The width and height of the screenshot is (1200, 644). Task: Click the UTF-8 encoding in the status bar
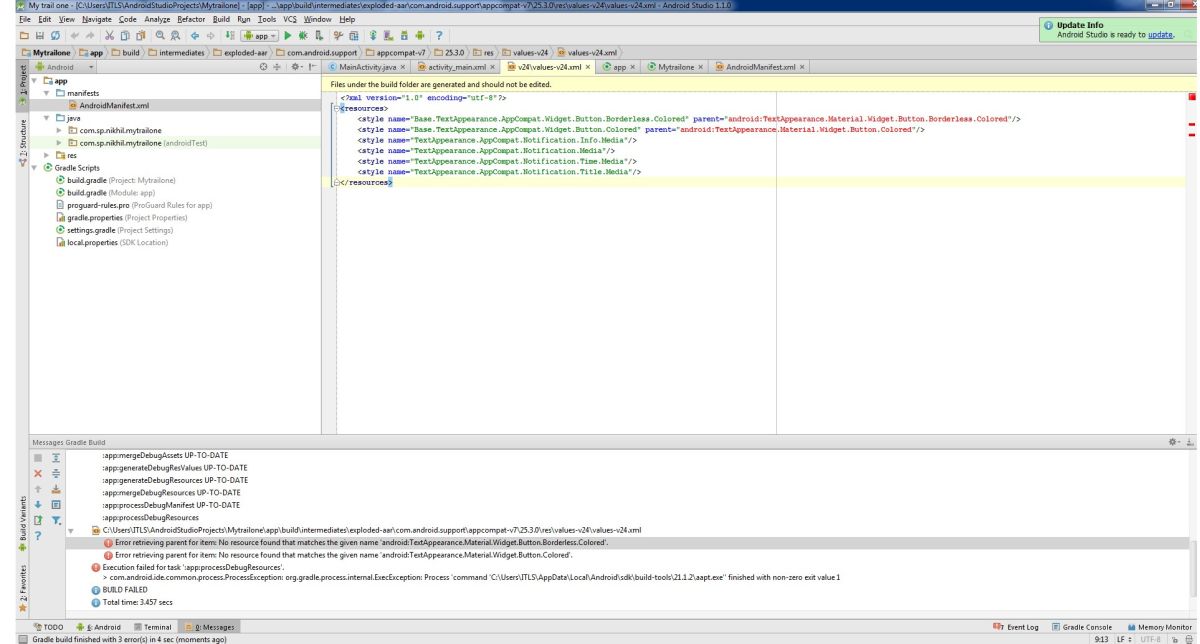point(1150,638)
